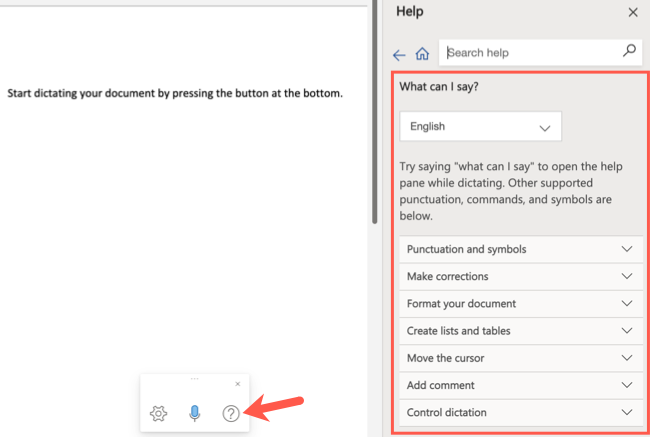Go back in the Help pane
This screenshot has width=650, height=437.
coord(399,55)
